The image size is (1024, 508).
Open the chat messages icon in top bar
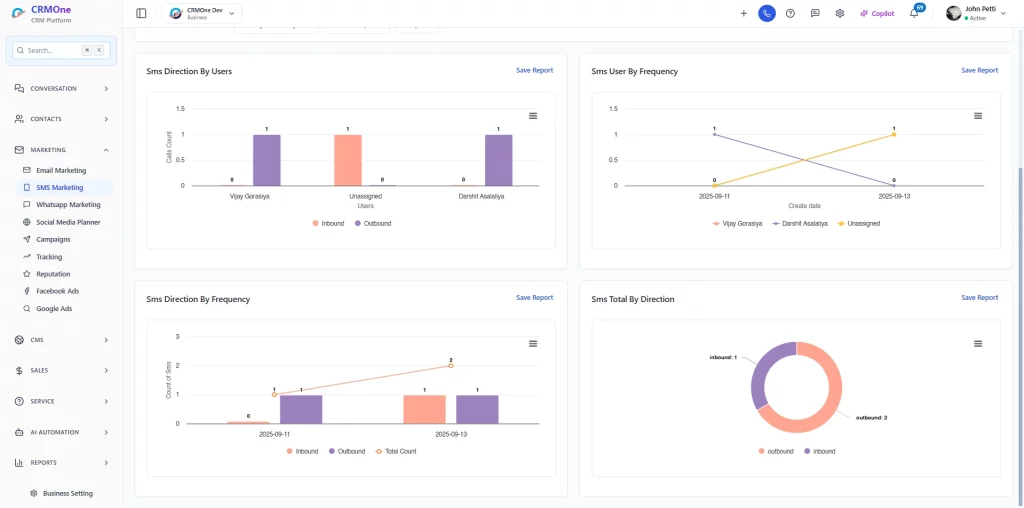point(815,13)
